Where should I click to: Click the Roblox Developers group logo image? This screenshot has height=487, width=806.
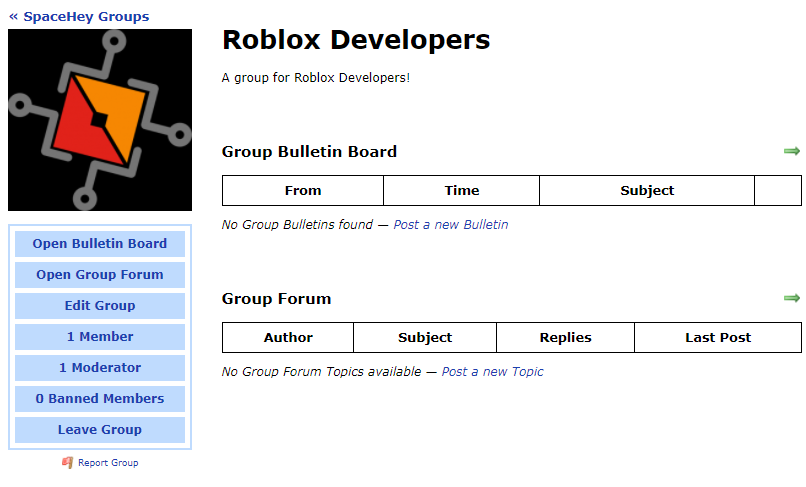tap(100, 120)
